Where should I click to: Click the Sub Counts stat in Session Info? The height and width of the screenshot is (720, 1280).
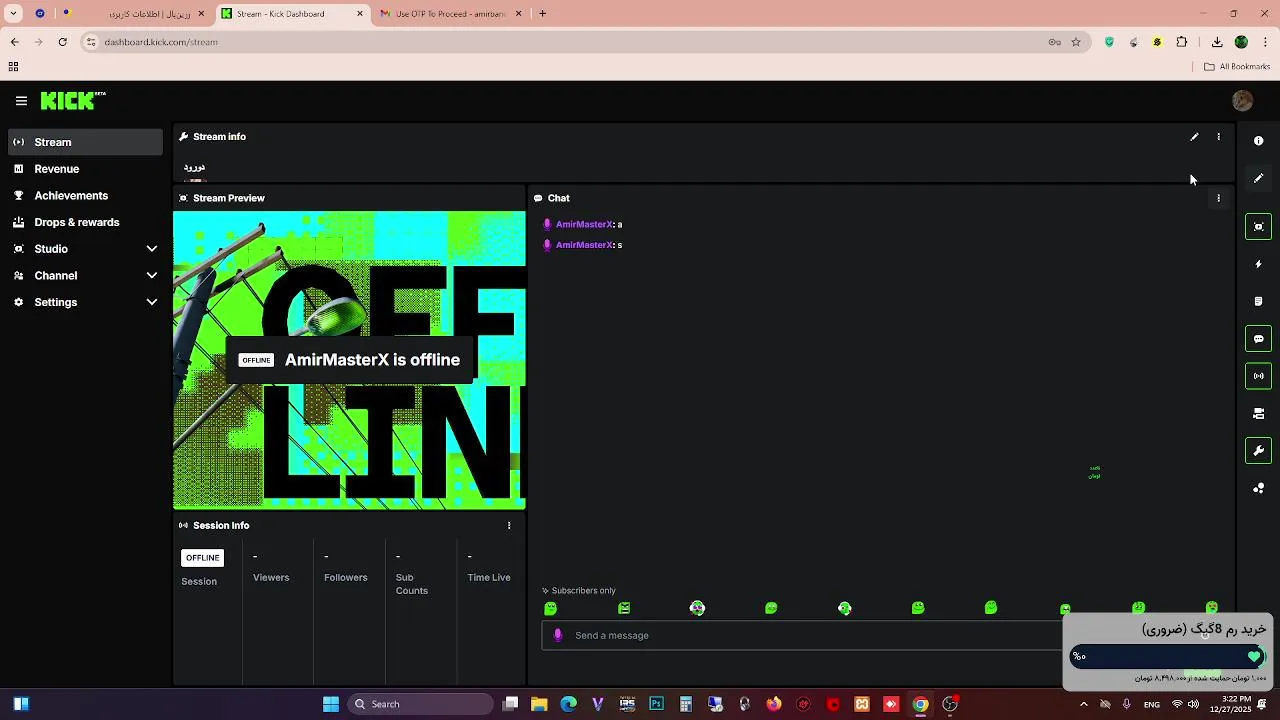click(x=412, y=574)
